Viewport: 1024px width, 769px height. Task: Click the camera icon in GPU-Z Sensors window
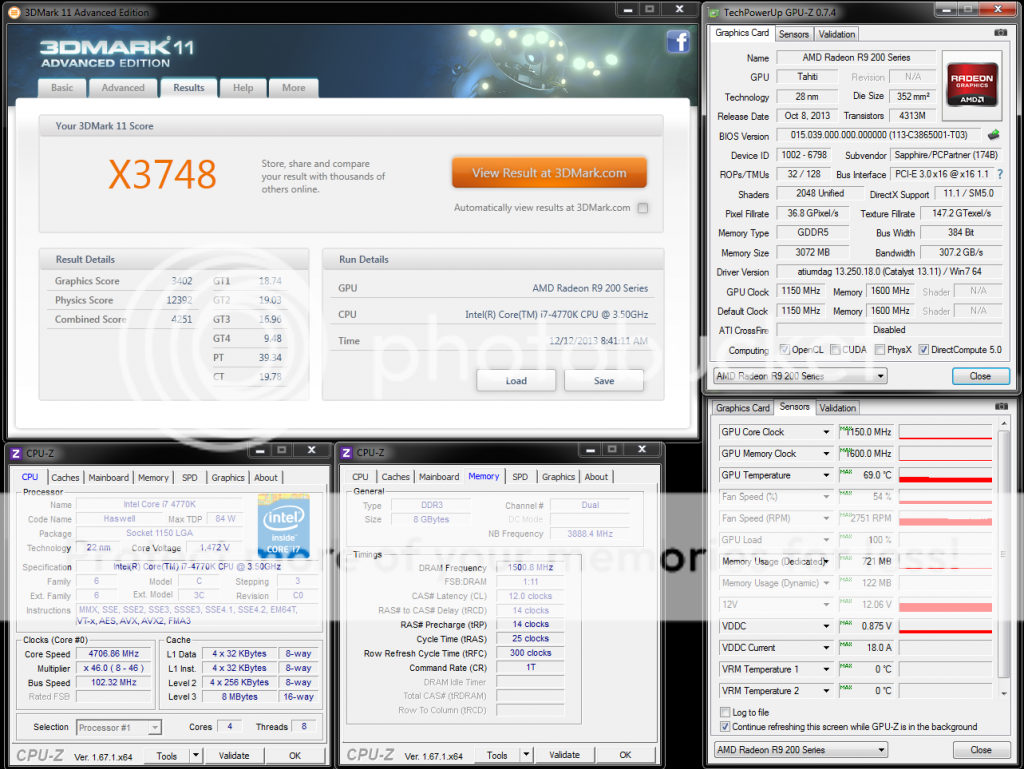pos(1000,407)
